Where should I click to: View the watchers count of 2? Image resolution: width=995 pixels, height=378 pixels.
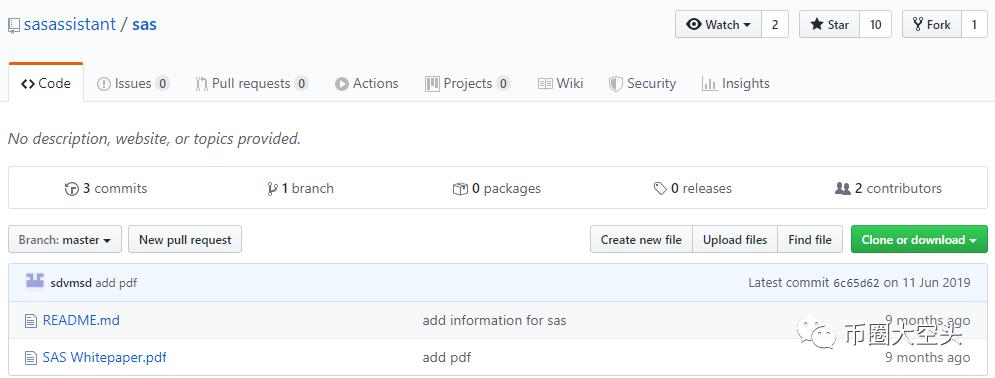tap(775, 24)
